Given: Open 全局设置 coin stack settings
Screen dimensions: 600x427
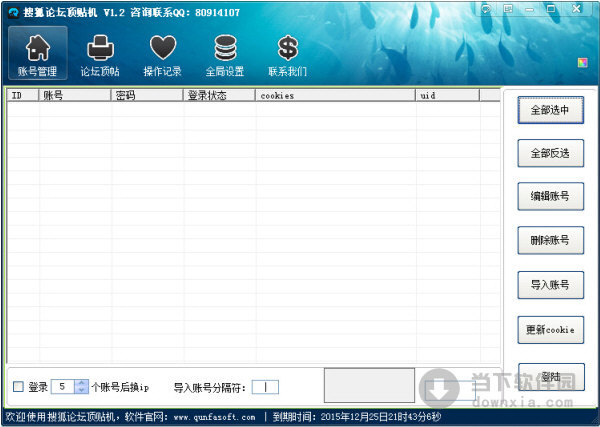Looking at the screenshot, I should pyautogui.click(x=225, y=56).
